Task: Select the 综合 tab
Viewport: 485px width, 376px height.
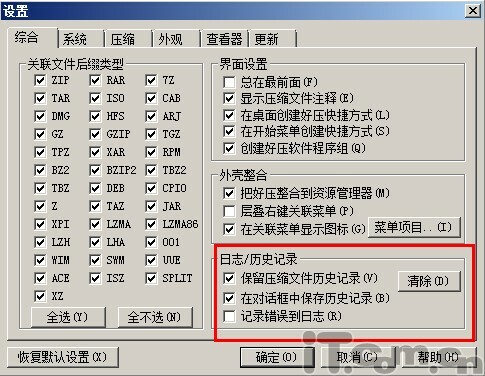Action: (x=32, y=37)
